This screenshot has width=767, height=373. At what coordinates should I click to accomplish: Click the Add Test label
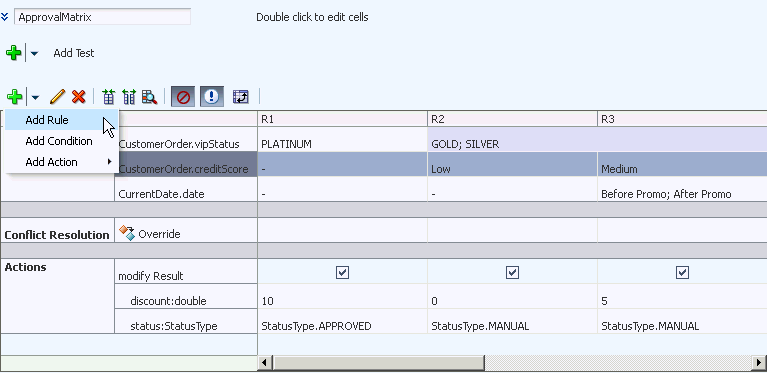point(74,53)
